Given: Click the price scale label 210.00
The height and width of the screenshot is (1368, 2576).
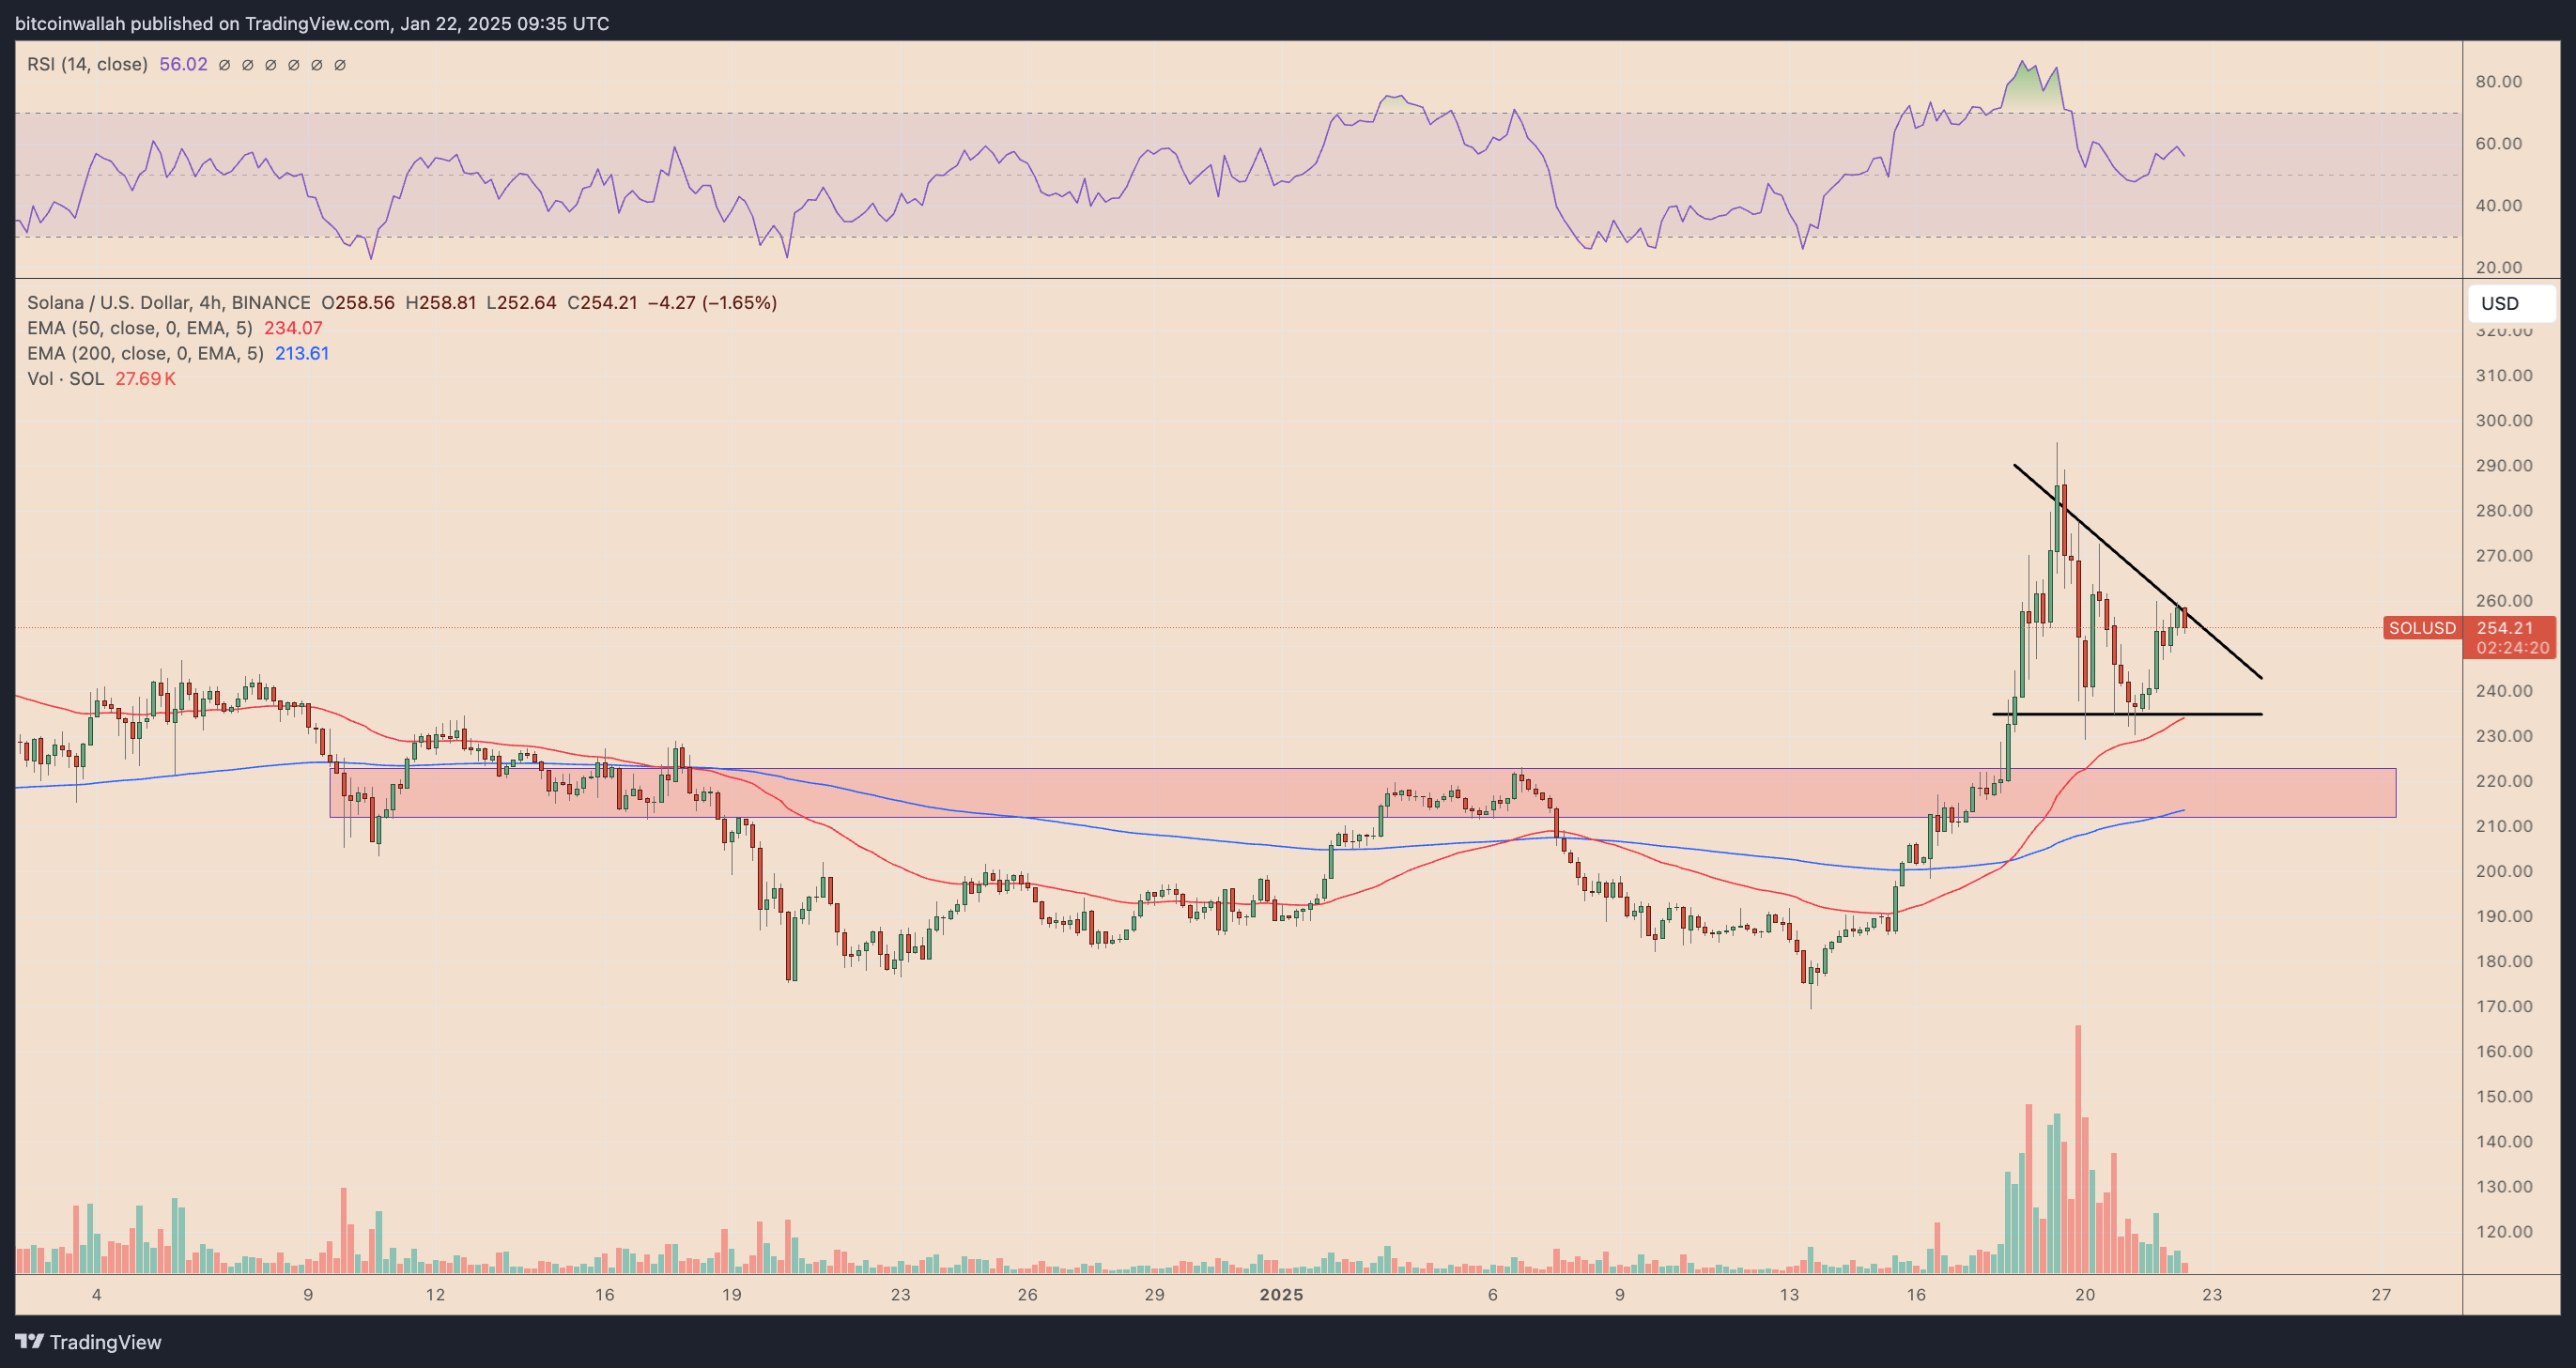Looking at the screenshot, I should coord(2504,826).
